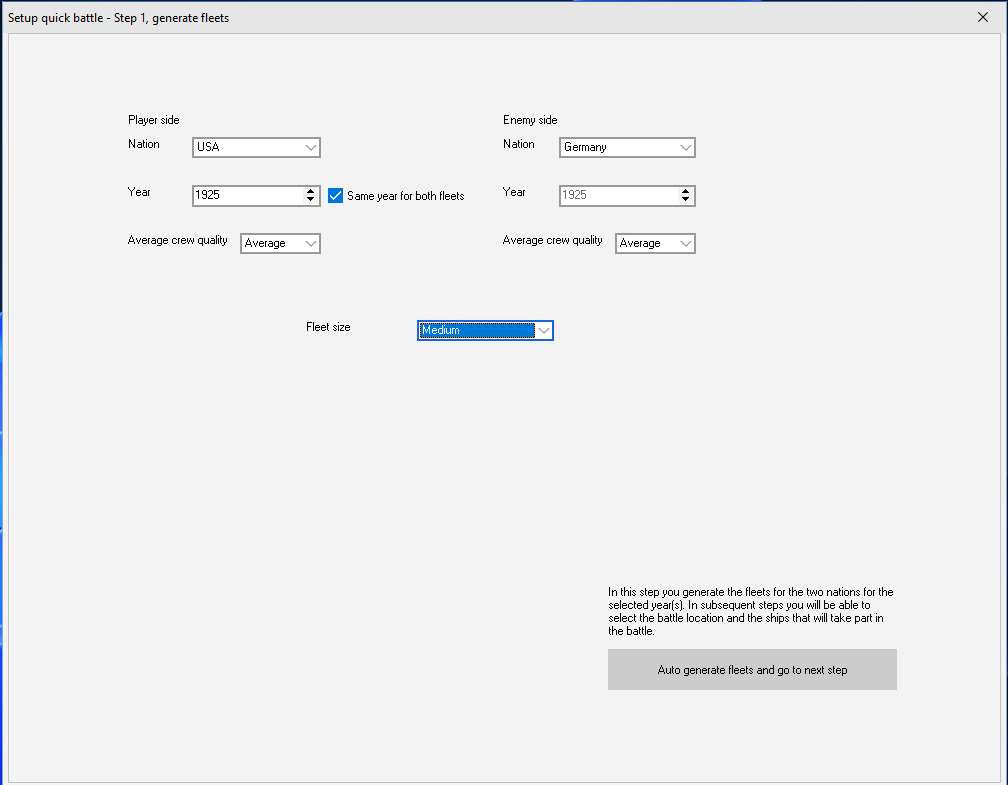Click the Enemy side year up arrow
The width and height of the screenshot is (1008, 785).
click(x=685, y=191)
